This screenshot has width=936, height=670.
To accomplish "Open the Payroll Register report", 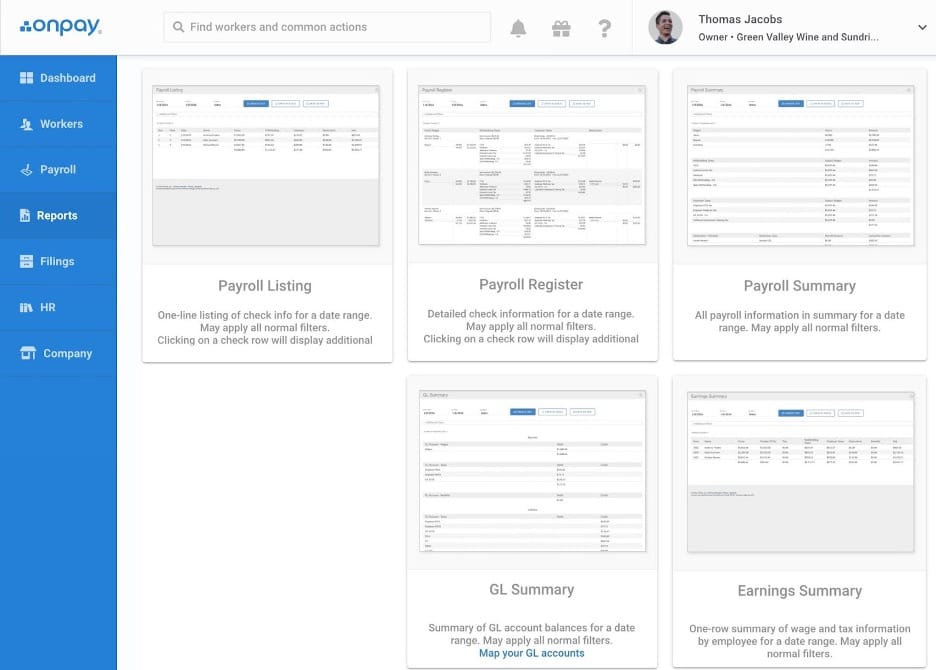I will 531,284.
